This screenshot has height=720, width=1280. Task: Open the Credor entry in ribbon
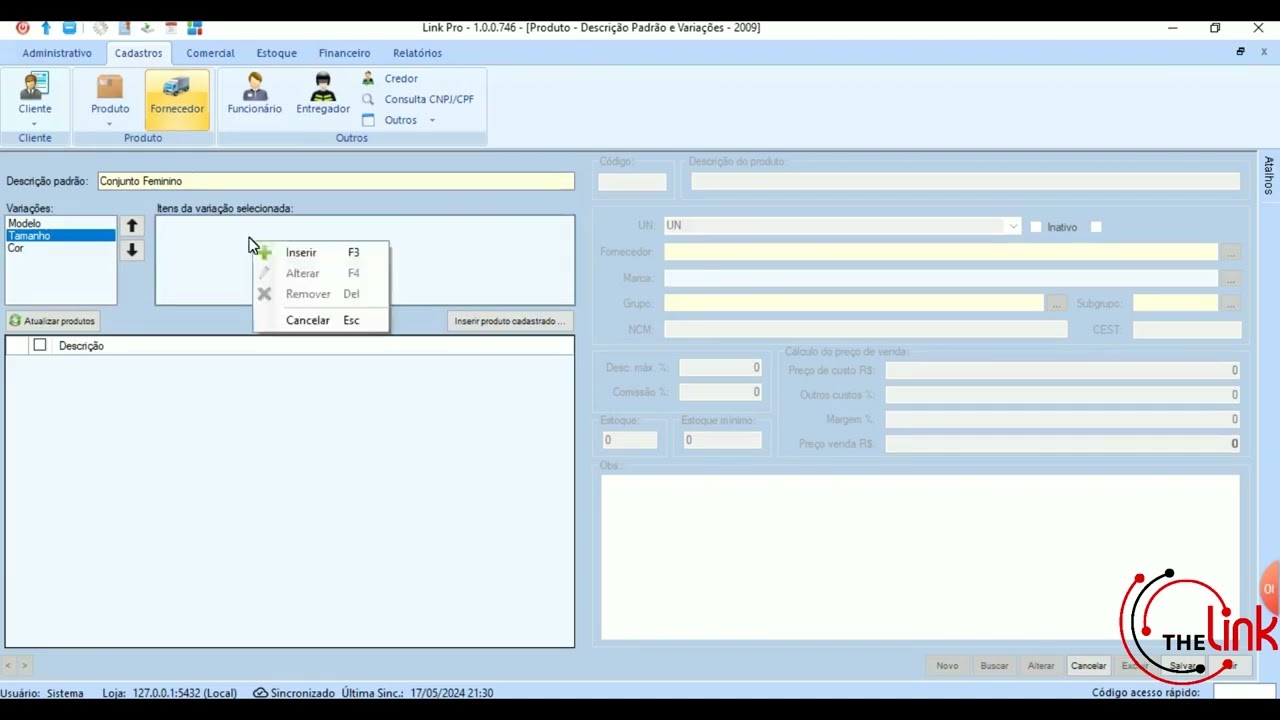pos(390,78)
